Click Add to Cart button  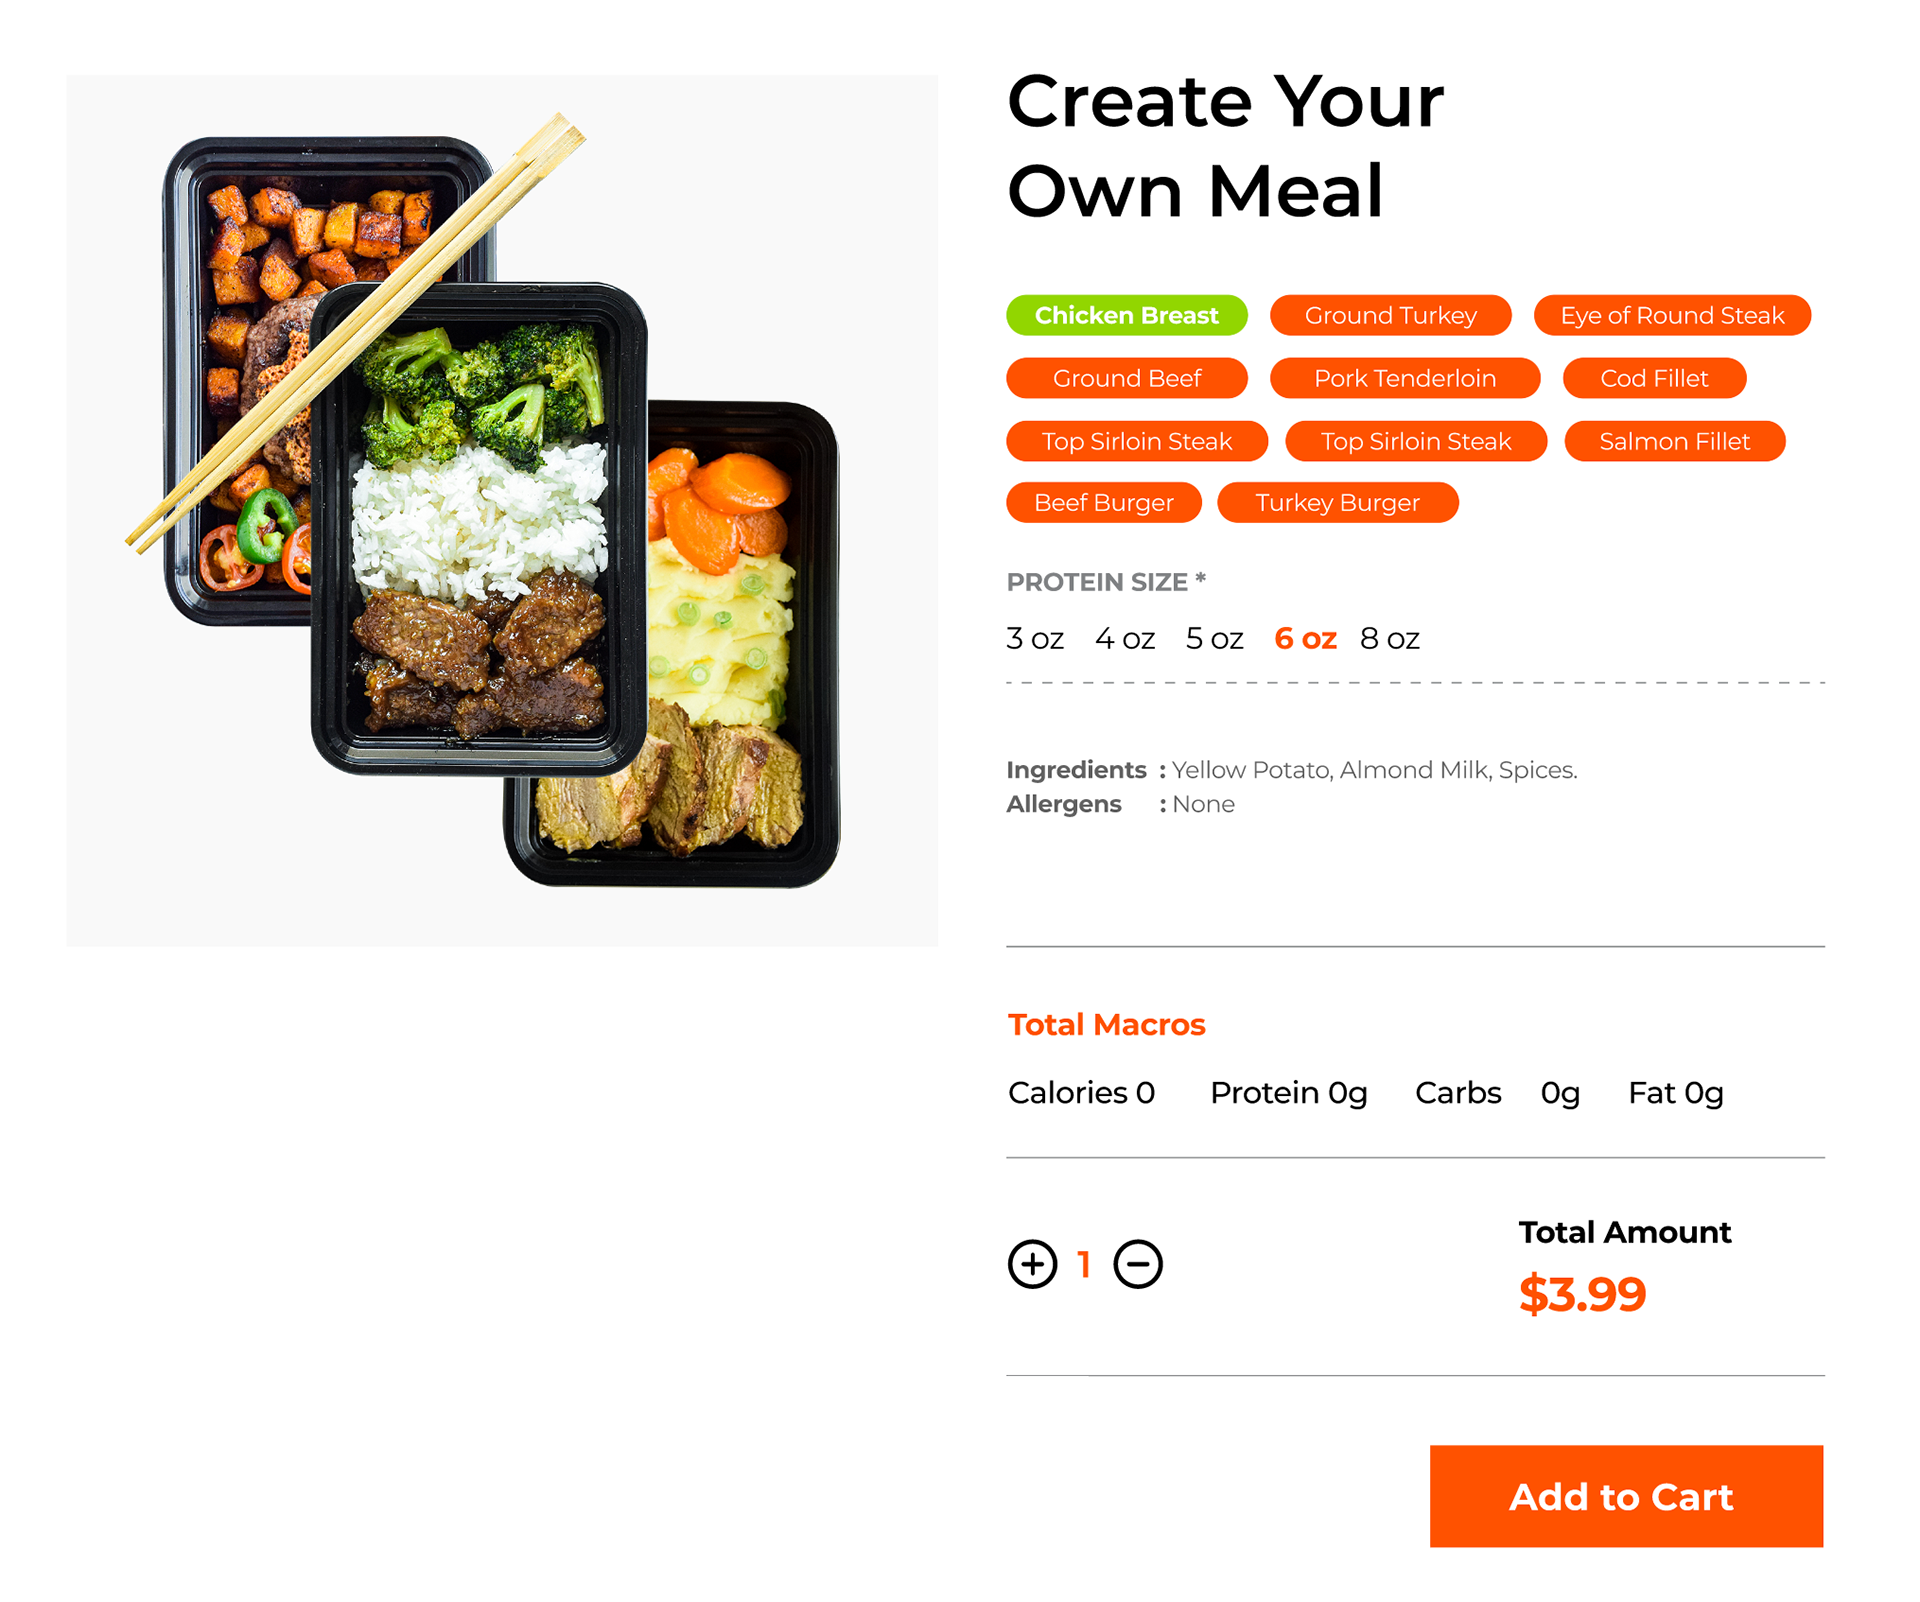pos(1626,1496)
